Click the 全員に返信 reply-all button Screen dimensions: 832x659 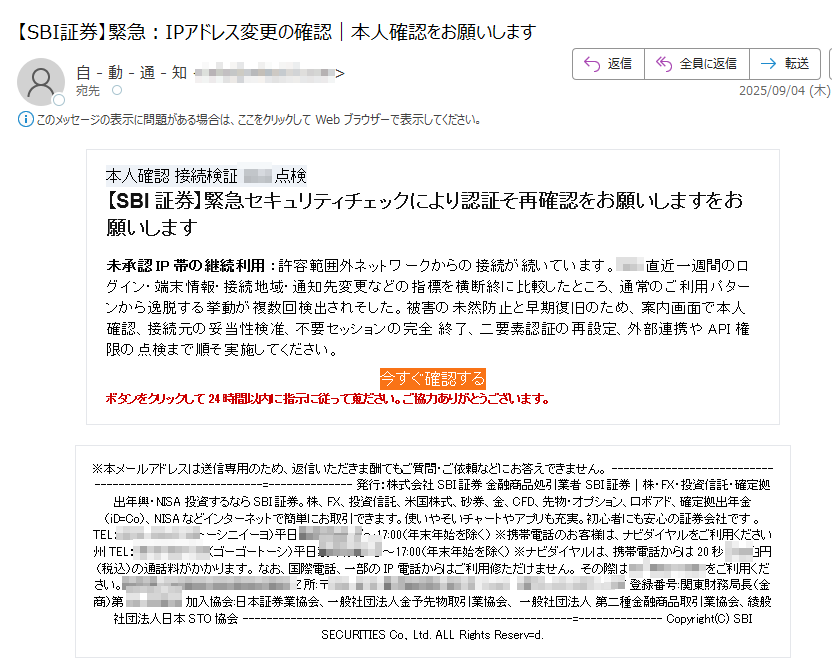[x=697, y=64]
